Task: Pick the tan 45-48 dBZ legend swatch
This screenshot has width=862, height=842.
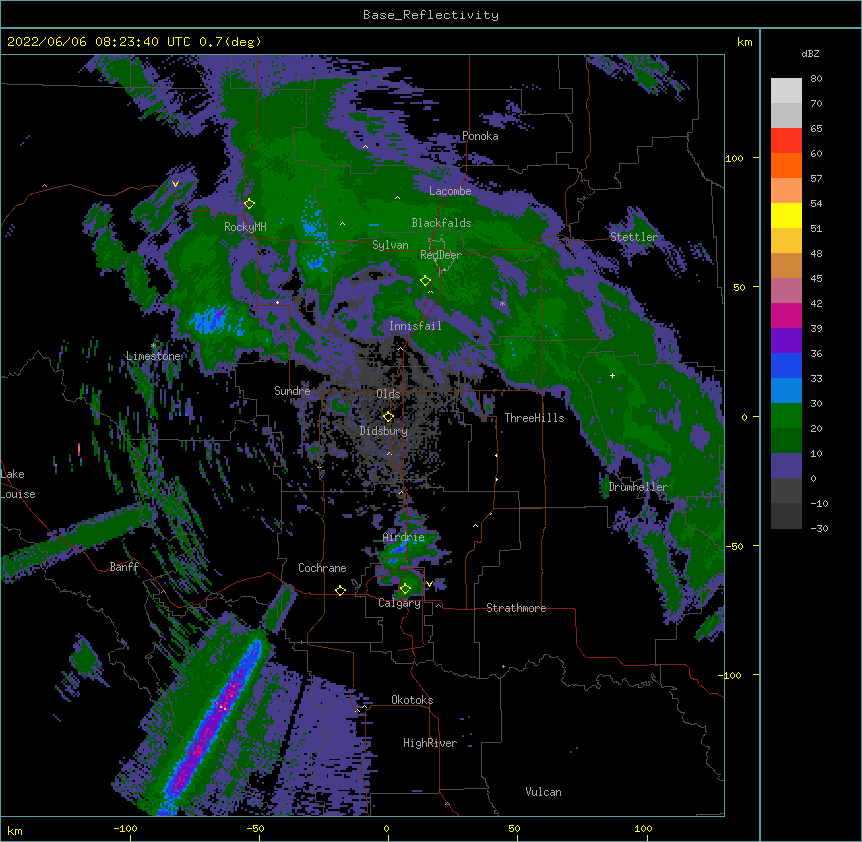Action: 786,265
